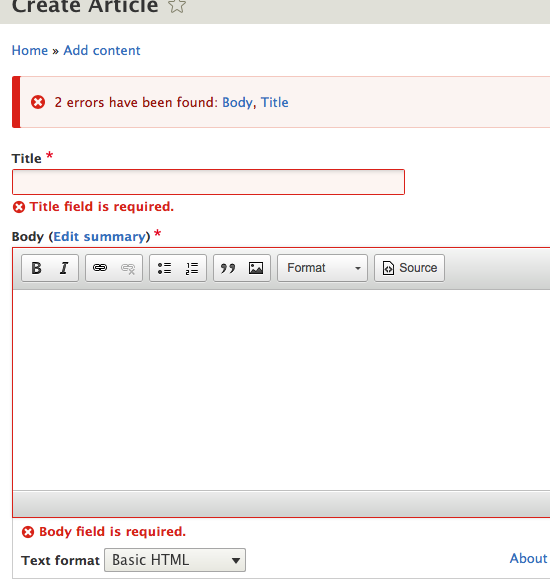Go to the Home breadcrumb link
Image resolution: width=550 pixels, height=587 pixels.
point(30,51)
